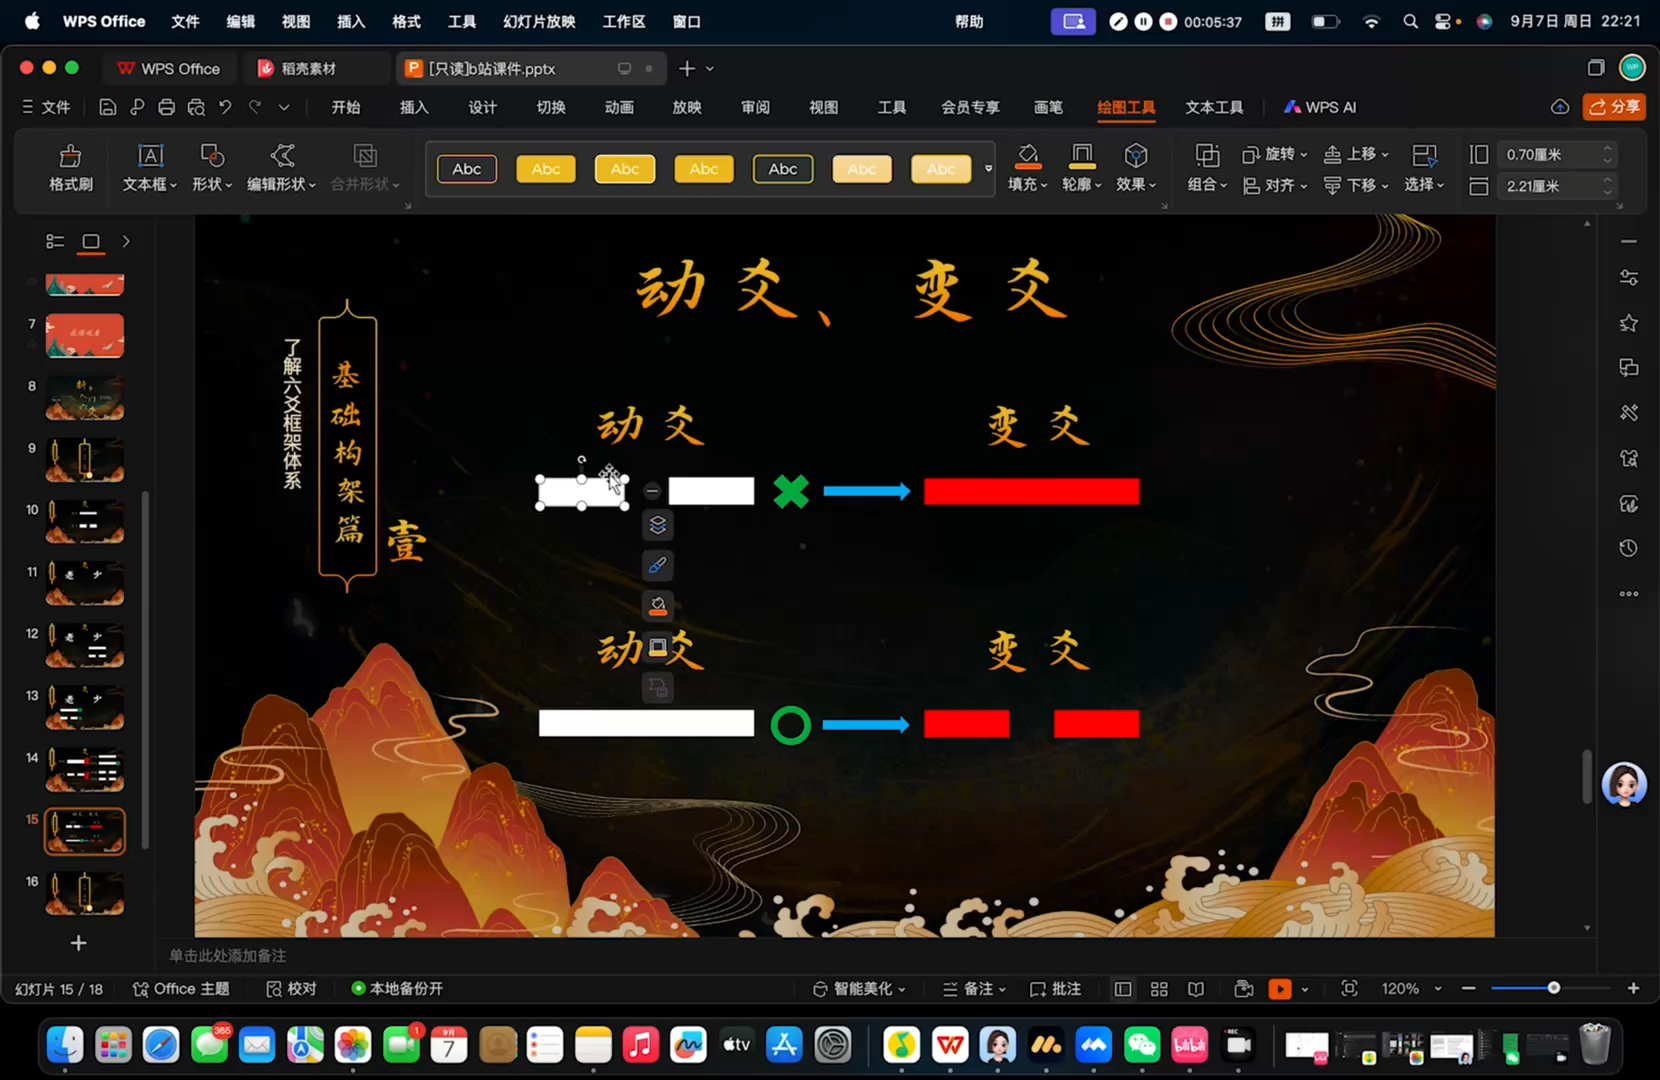This screenshot has width=1660, height=1080.
Task: Click the Format Painter (格式刷) icon
Action: click(x=70, y=156)
